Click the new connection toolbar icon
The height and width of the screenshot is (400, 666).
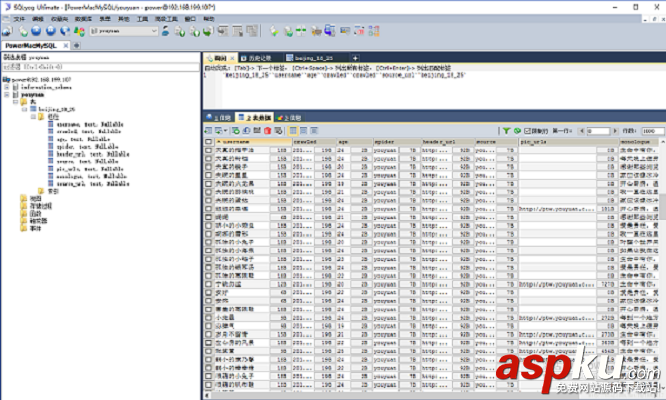[7, 31]
